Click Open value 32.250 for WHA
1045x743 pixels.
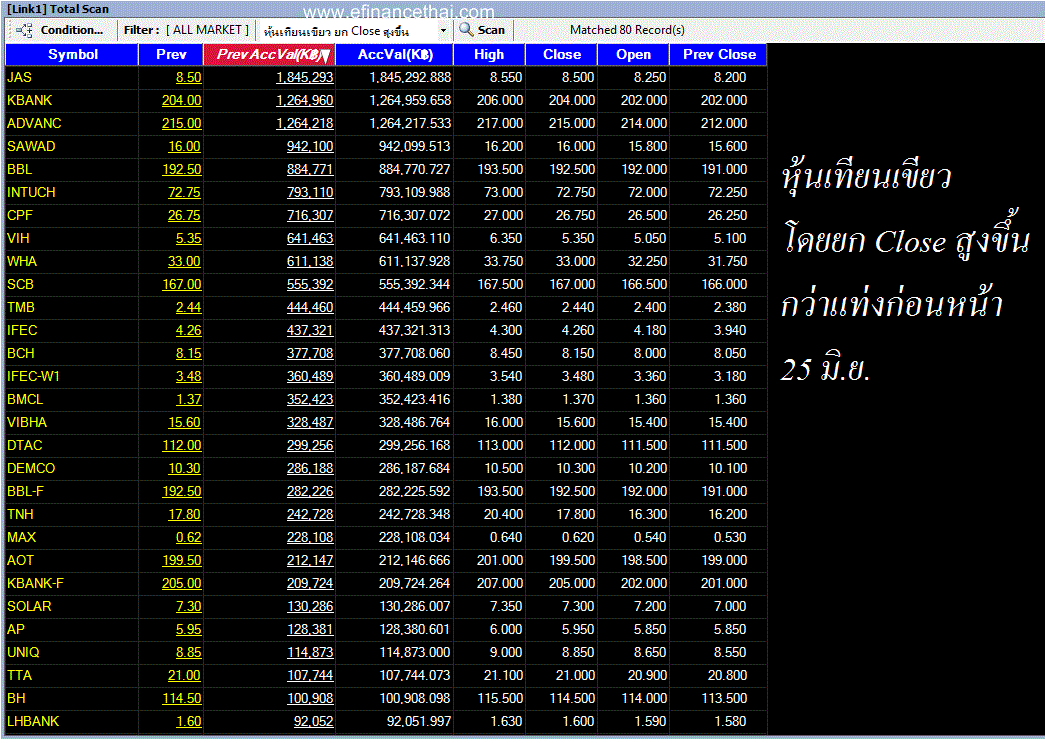tap(647, 261)
